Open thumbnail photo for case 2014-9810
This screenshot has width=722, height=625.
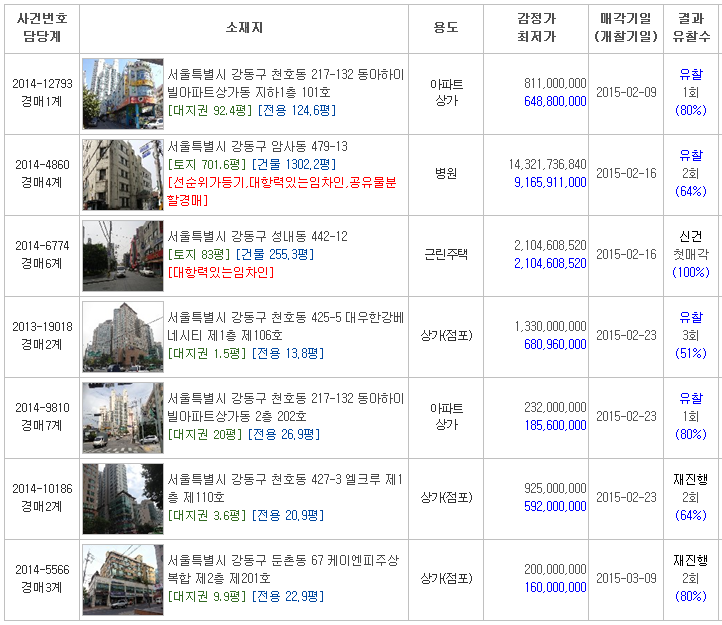pyautogui.click(x=123, y=418)
